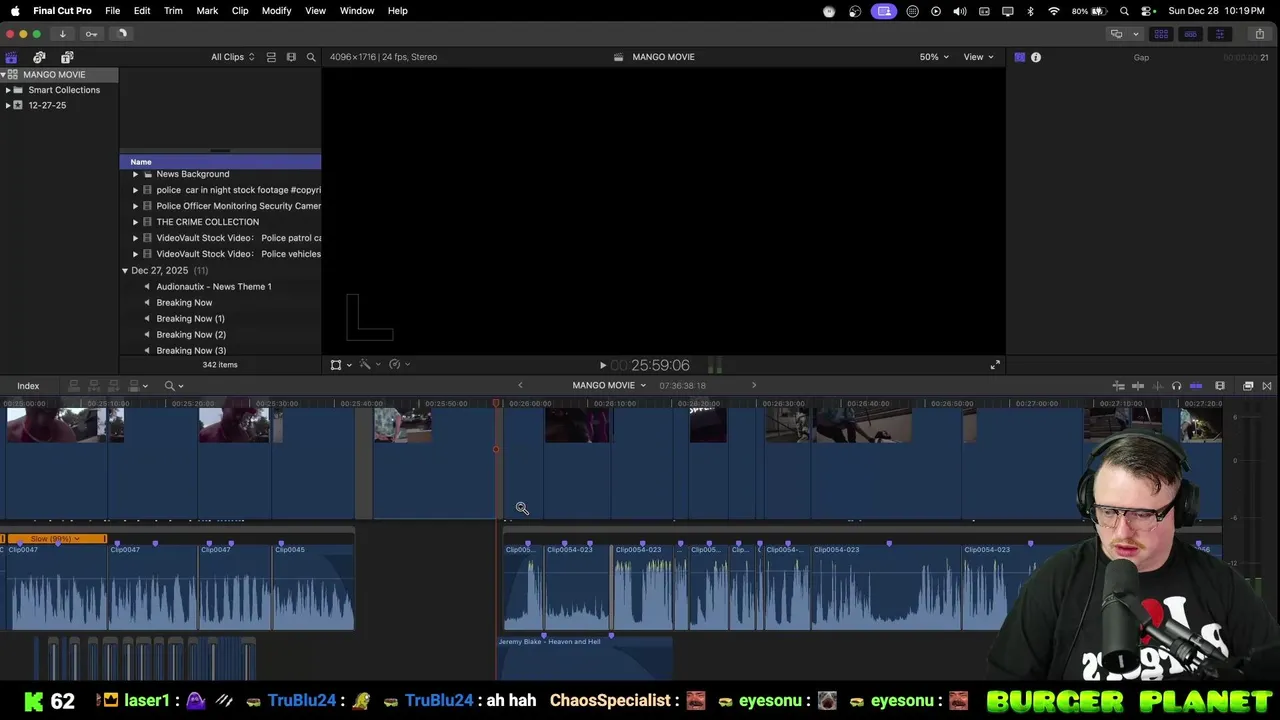Expand the 12-27-25 event
This screenshot has width=1280, height=720.
[x=8, y=105]
